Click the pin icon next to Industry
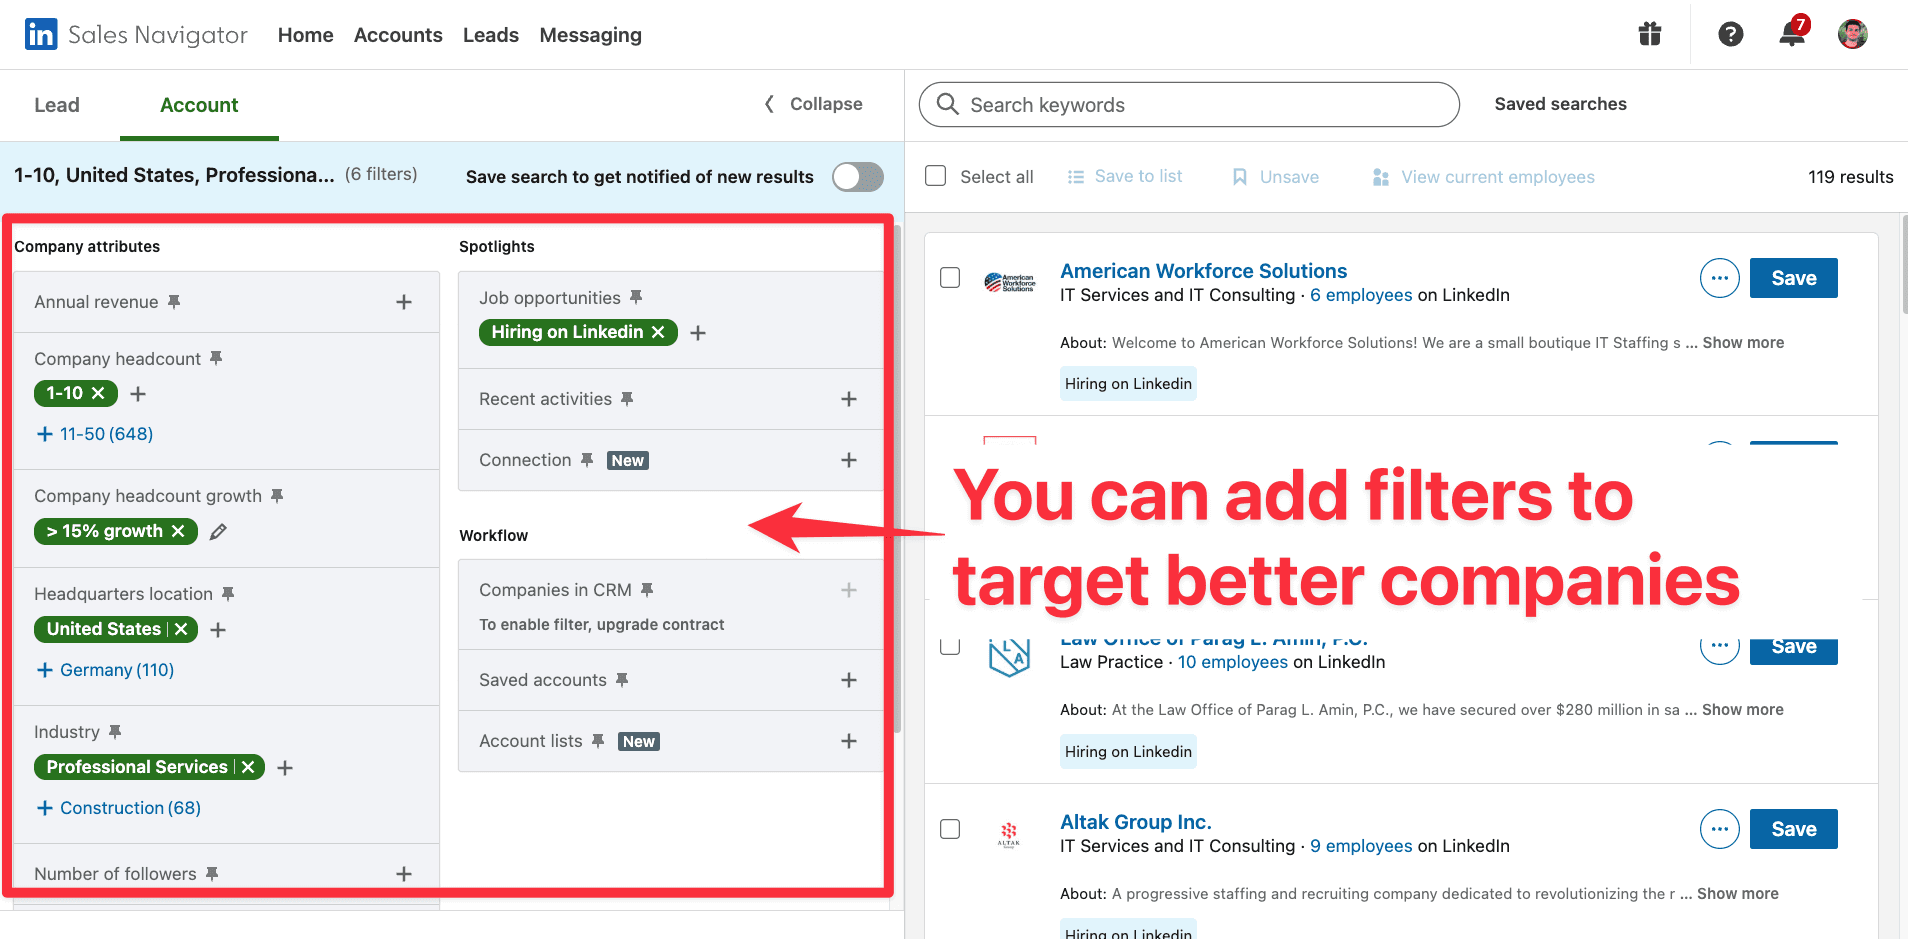This screenshot has width=1908, height=939. pyautogui.click(x=115, y=731)
